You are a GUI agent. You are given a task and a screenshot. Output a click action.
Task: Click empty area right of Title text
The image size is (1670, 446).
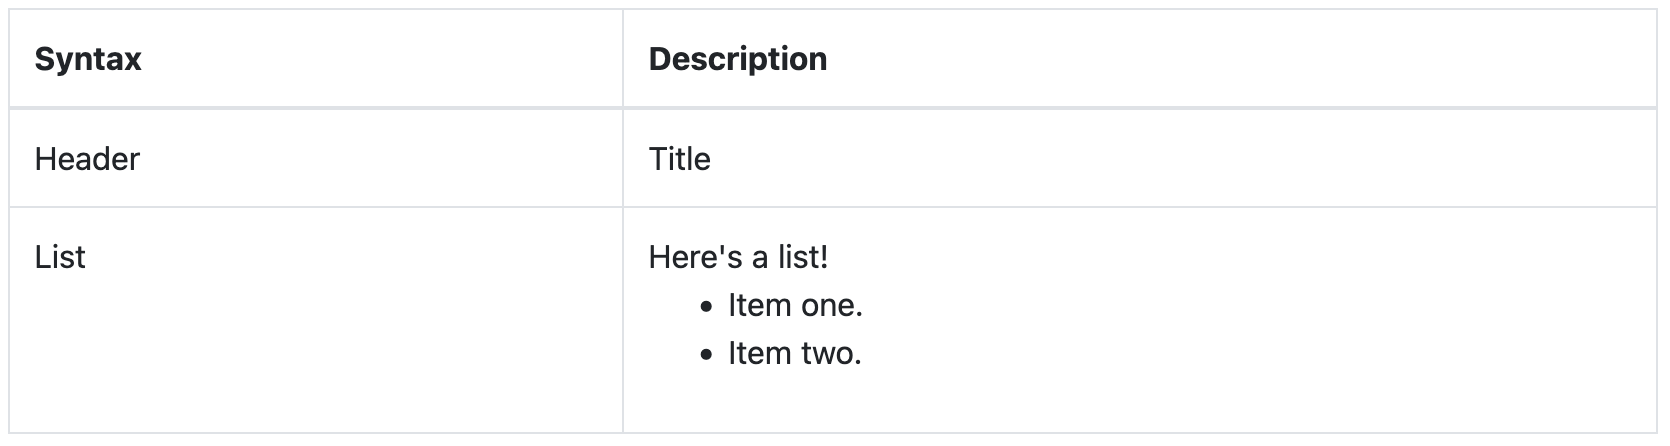[x=1180, y=159]
